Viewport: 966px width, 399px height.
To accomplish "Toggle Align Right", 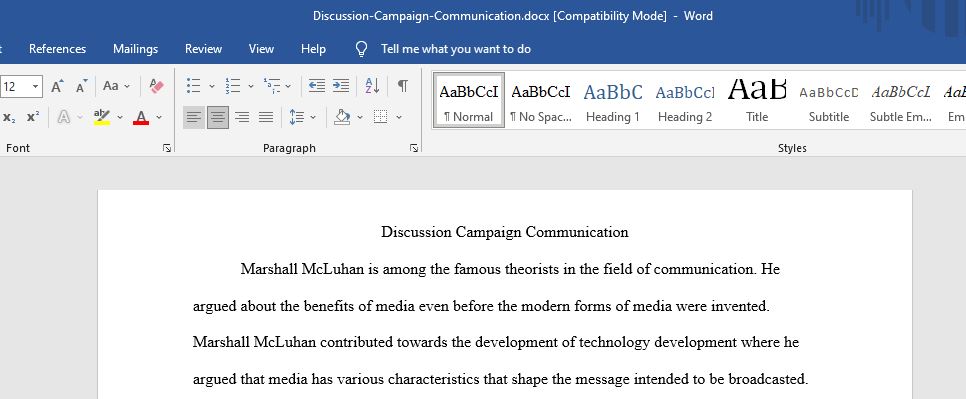I will click(x=242, y=117).
